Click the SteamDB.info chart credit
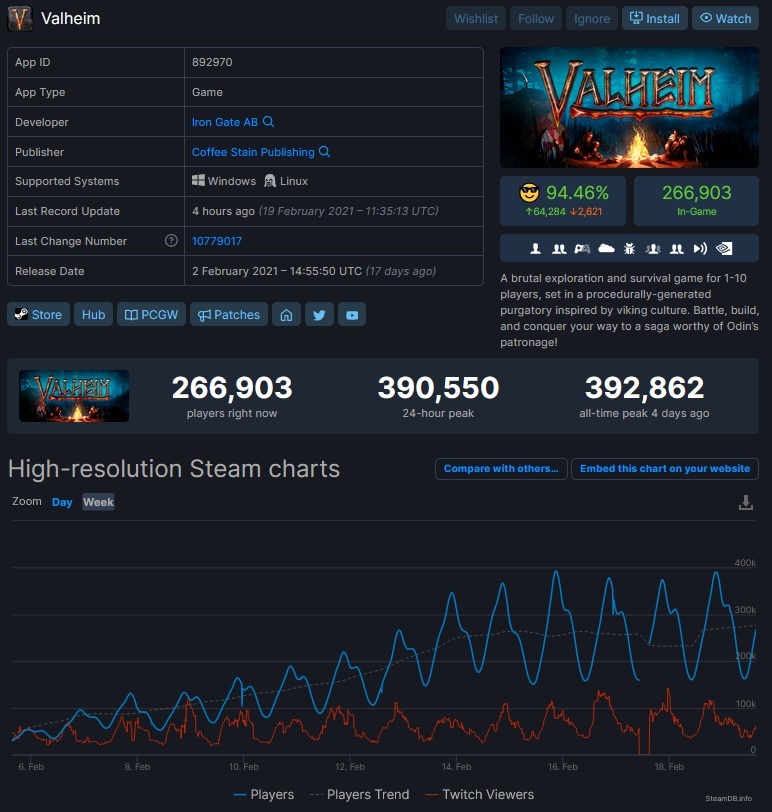The image size is (772, 812). coord(729,798)
